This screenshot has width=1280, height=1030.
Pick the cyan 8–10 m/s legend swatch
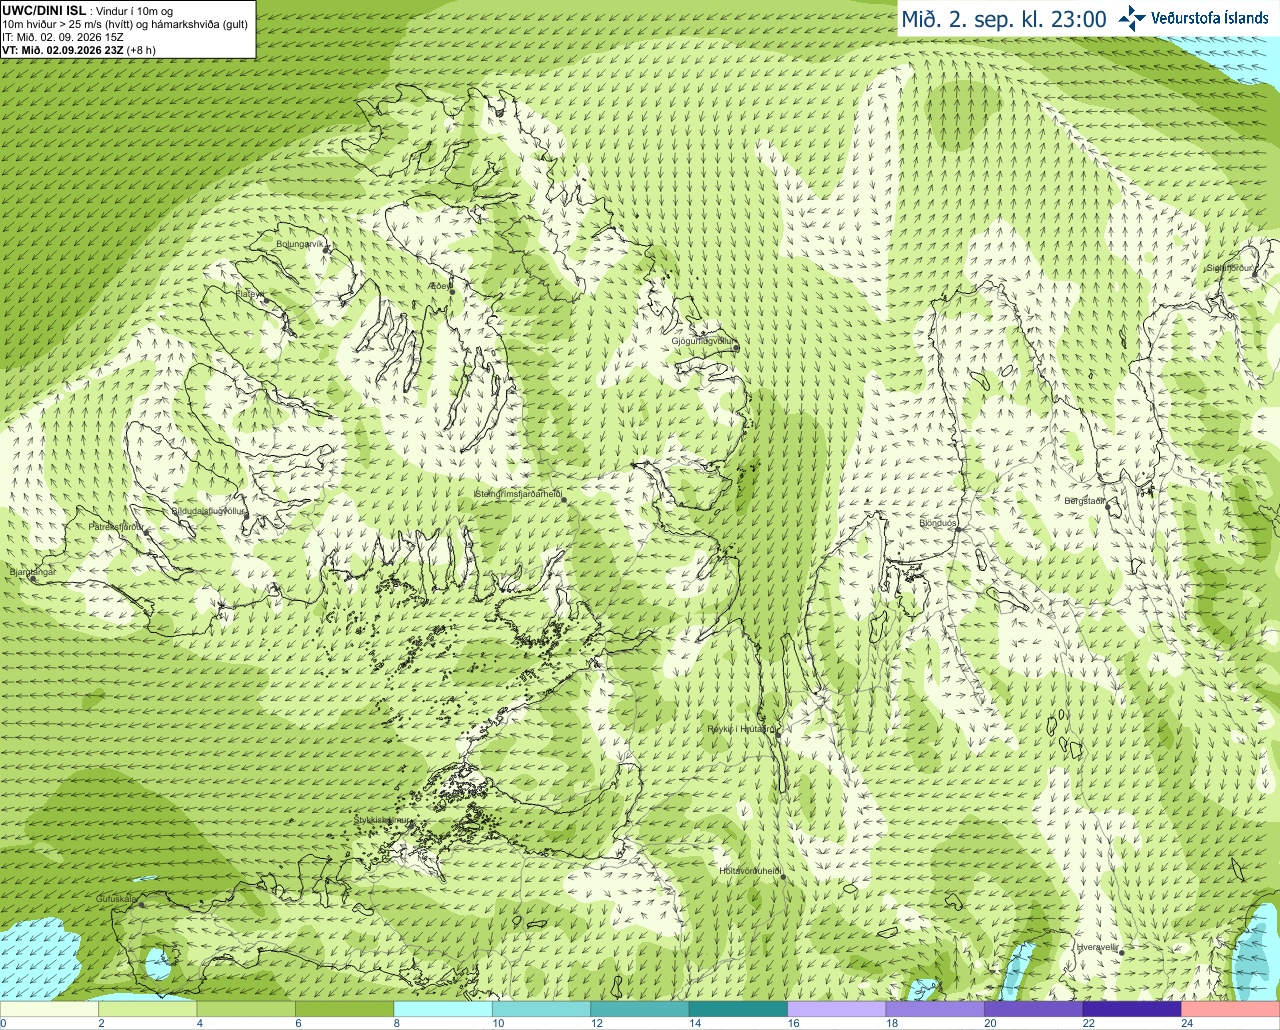443,1009
